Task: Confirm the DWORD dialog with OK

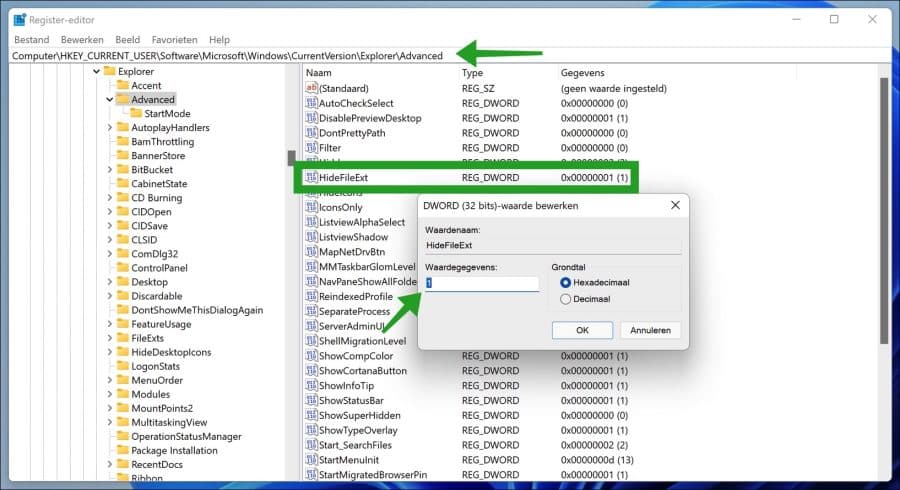Action: (582, 330)
